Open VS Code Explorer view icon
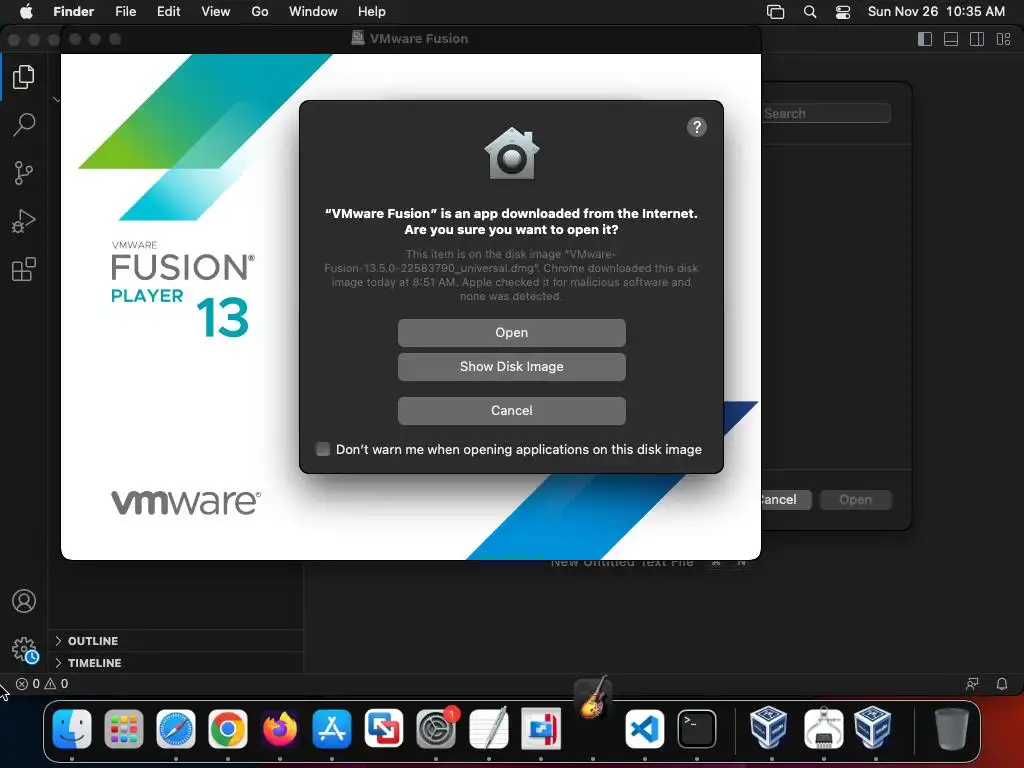Viewport: 1024px width, 768px height. [24, 77]
